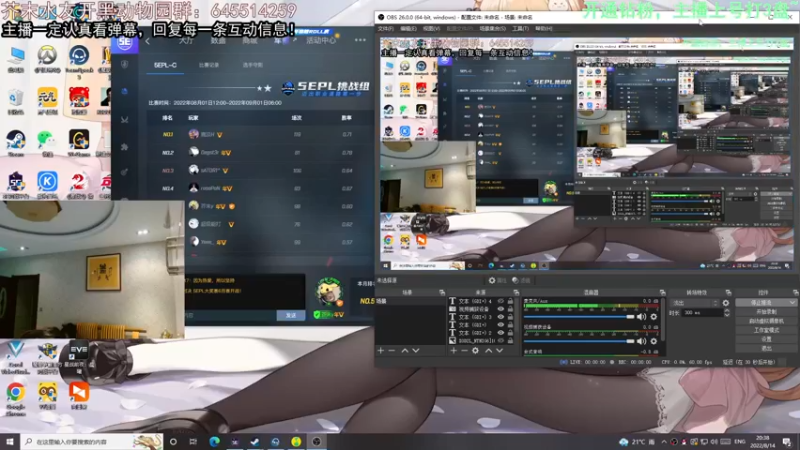Image resolution: width=800 pixels, height=450 pixels.
Task: Open the Steam desktop shortcut
Action: [16, 143]
